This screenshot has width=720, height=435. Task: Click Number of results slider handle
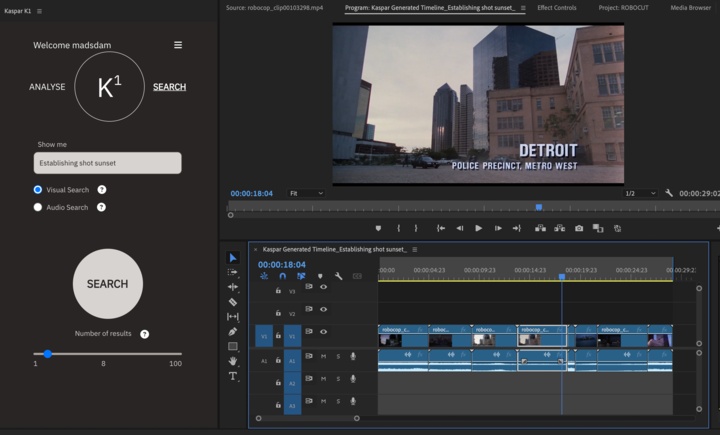(48, 354)
